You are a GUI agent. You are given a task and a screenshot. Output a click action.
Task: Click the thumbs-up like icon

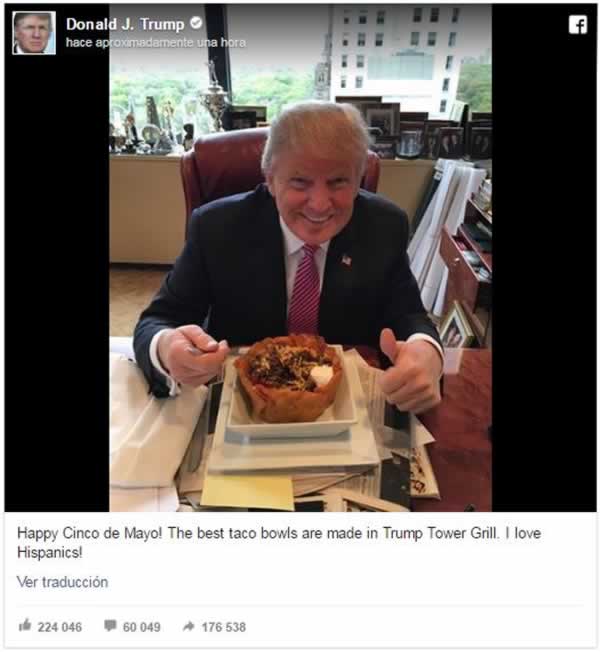point(25,625)
